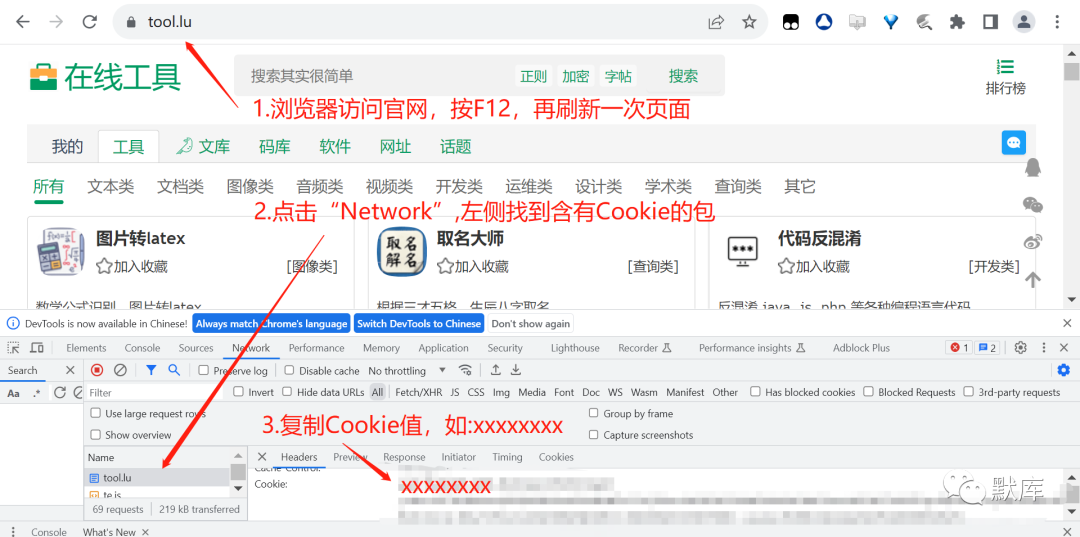
Task: Toggle the browser side panel icon
Action: pos(990,22)
